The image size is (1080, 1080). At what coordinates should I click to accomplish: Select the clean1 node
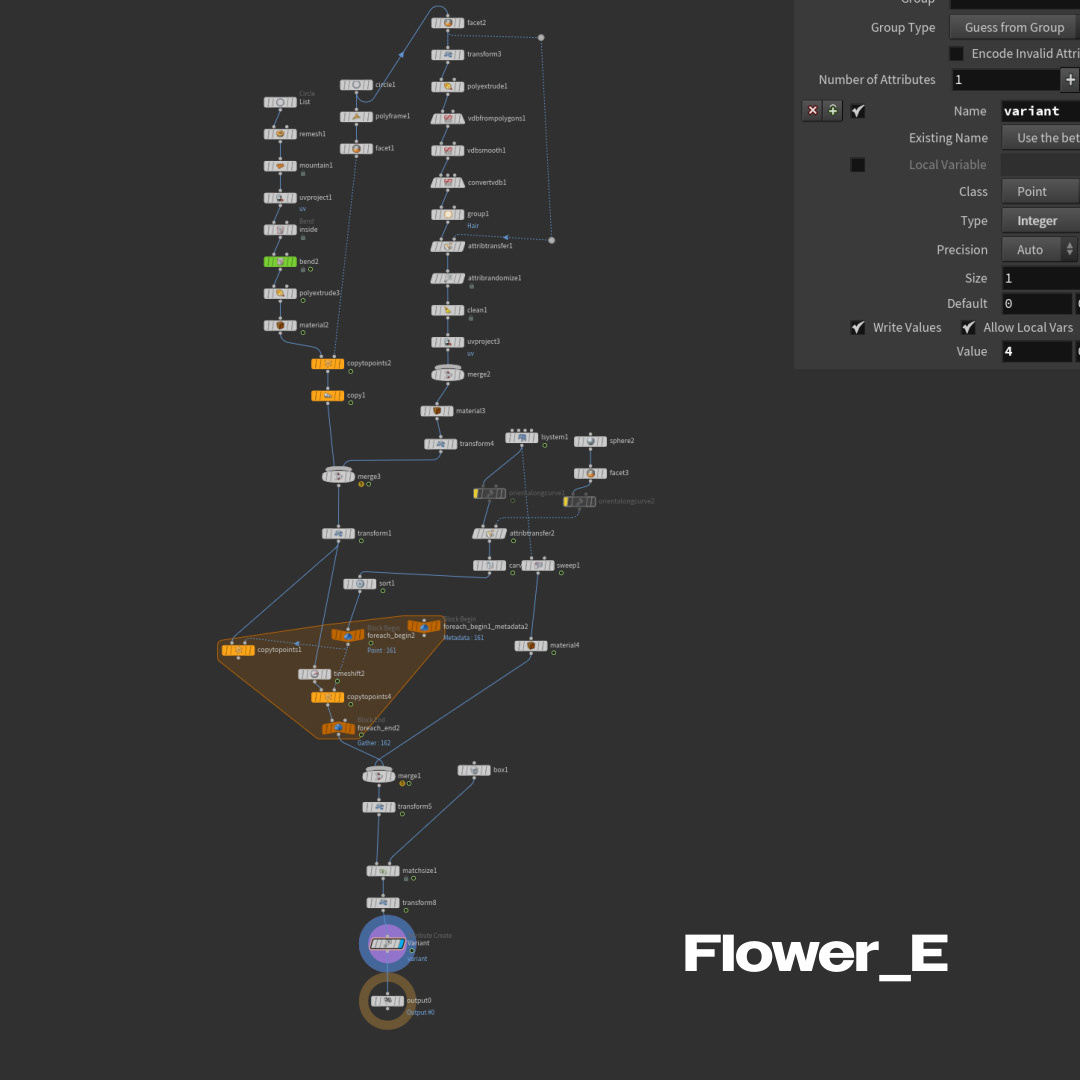(448, 310)
